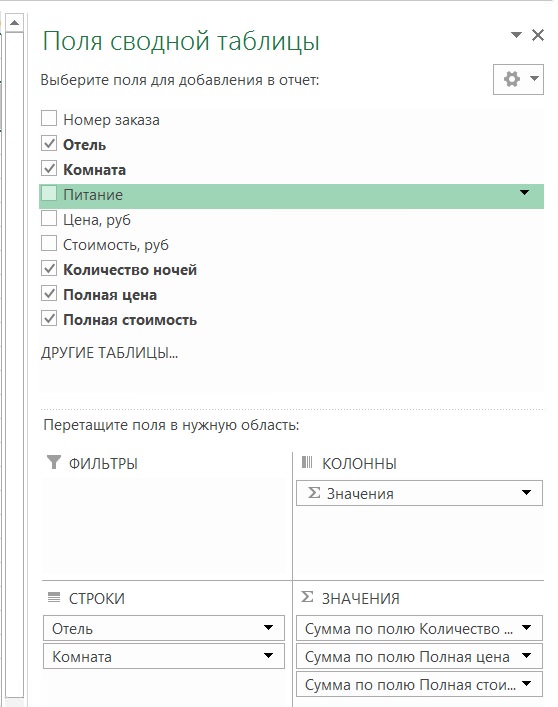558x707 pixels.
Task: Select the Количество ночей field label
Action: [x=130, y=270]
